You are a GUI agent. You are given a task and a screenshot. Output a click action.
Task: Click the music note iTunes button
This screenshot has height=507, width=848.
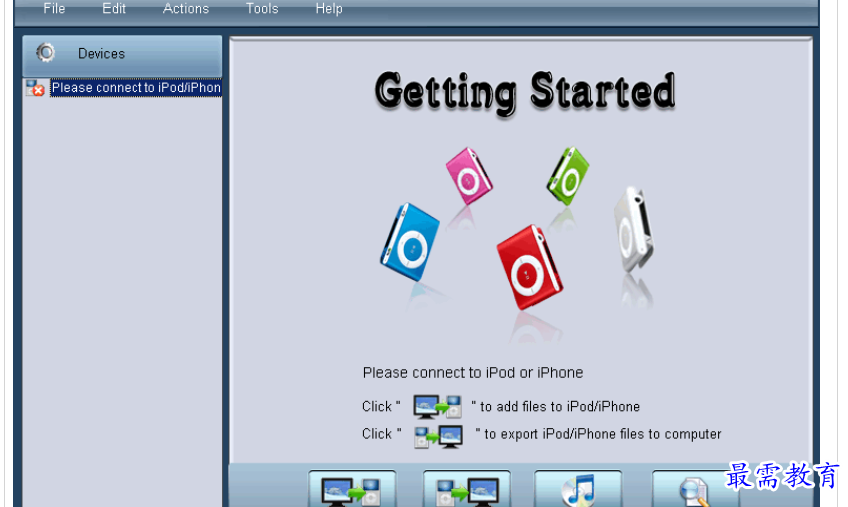578,489
